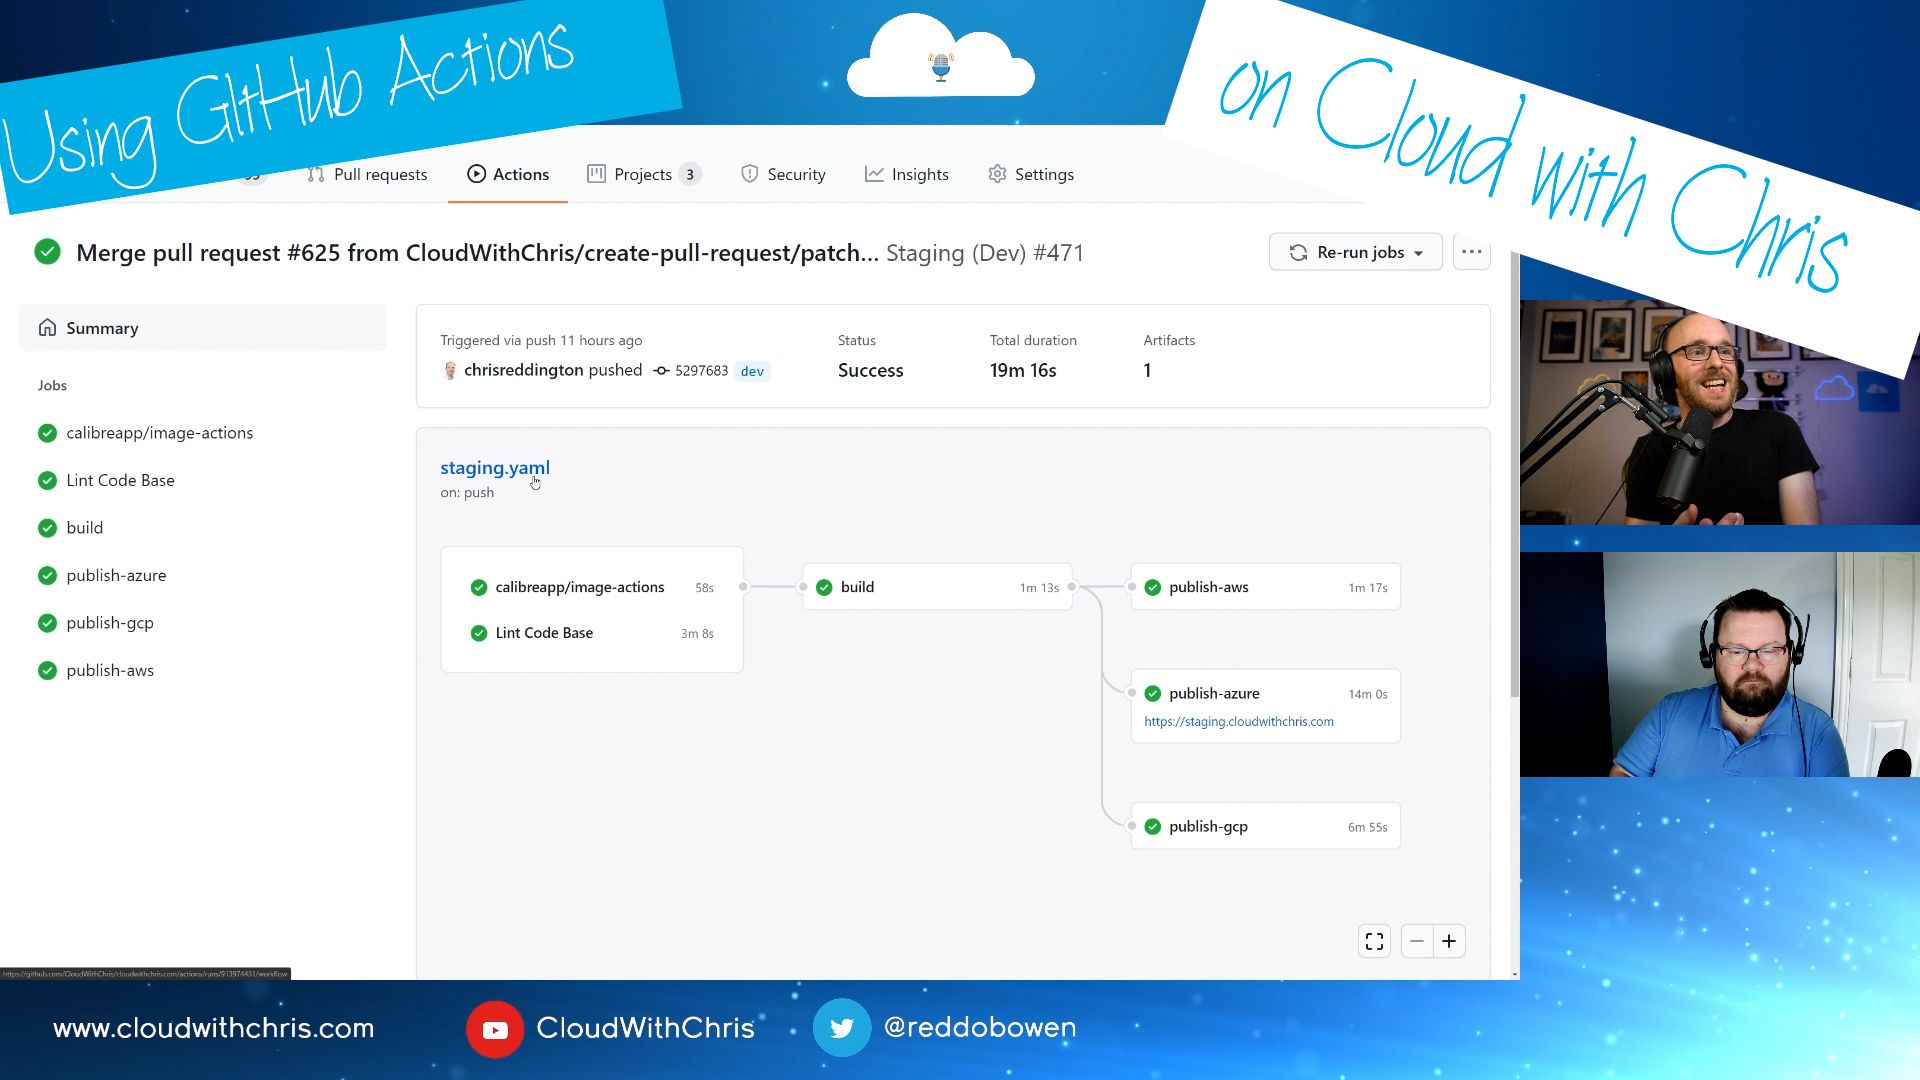Select the Pull requests tab

[x=368, y=173]
